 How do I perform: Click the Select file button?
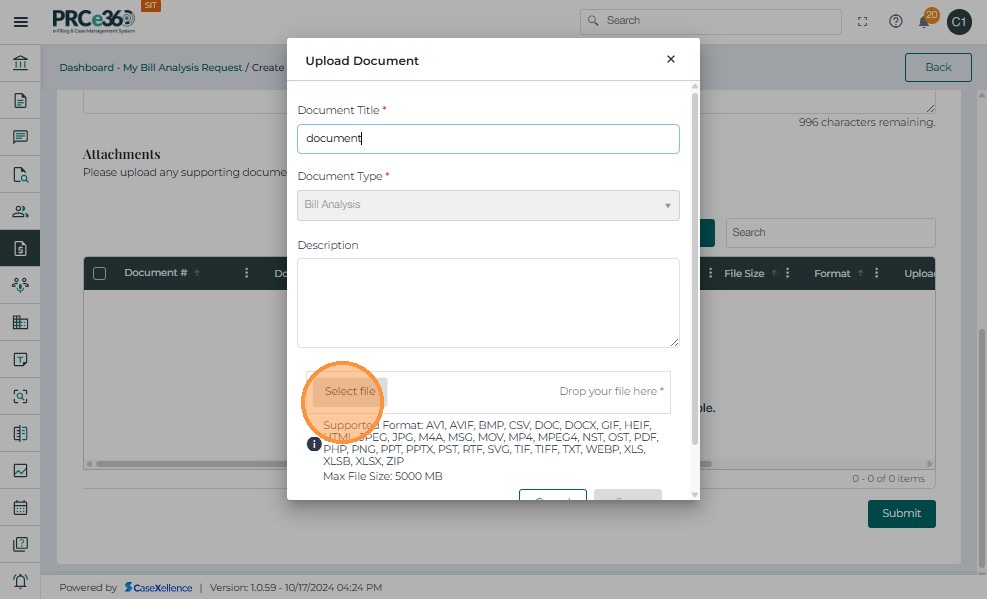click(350, 391)
